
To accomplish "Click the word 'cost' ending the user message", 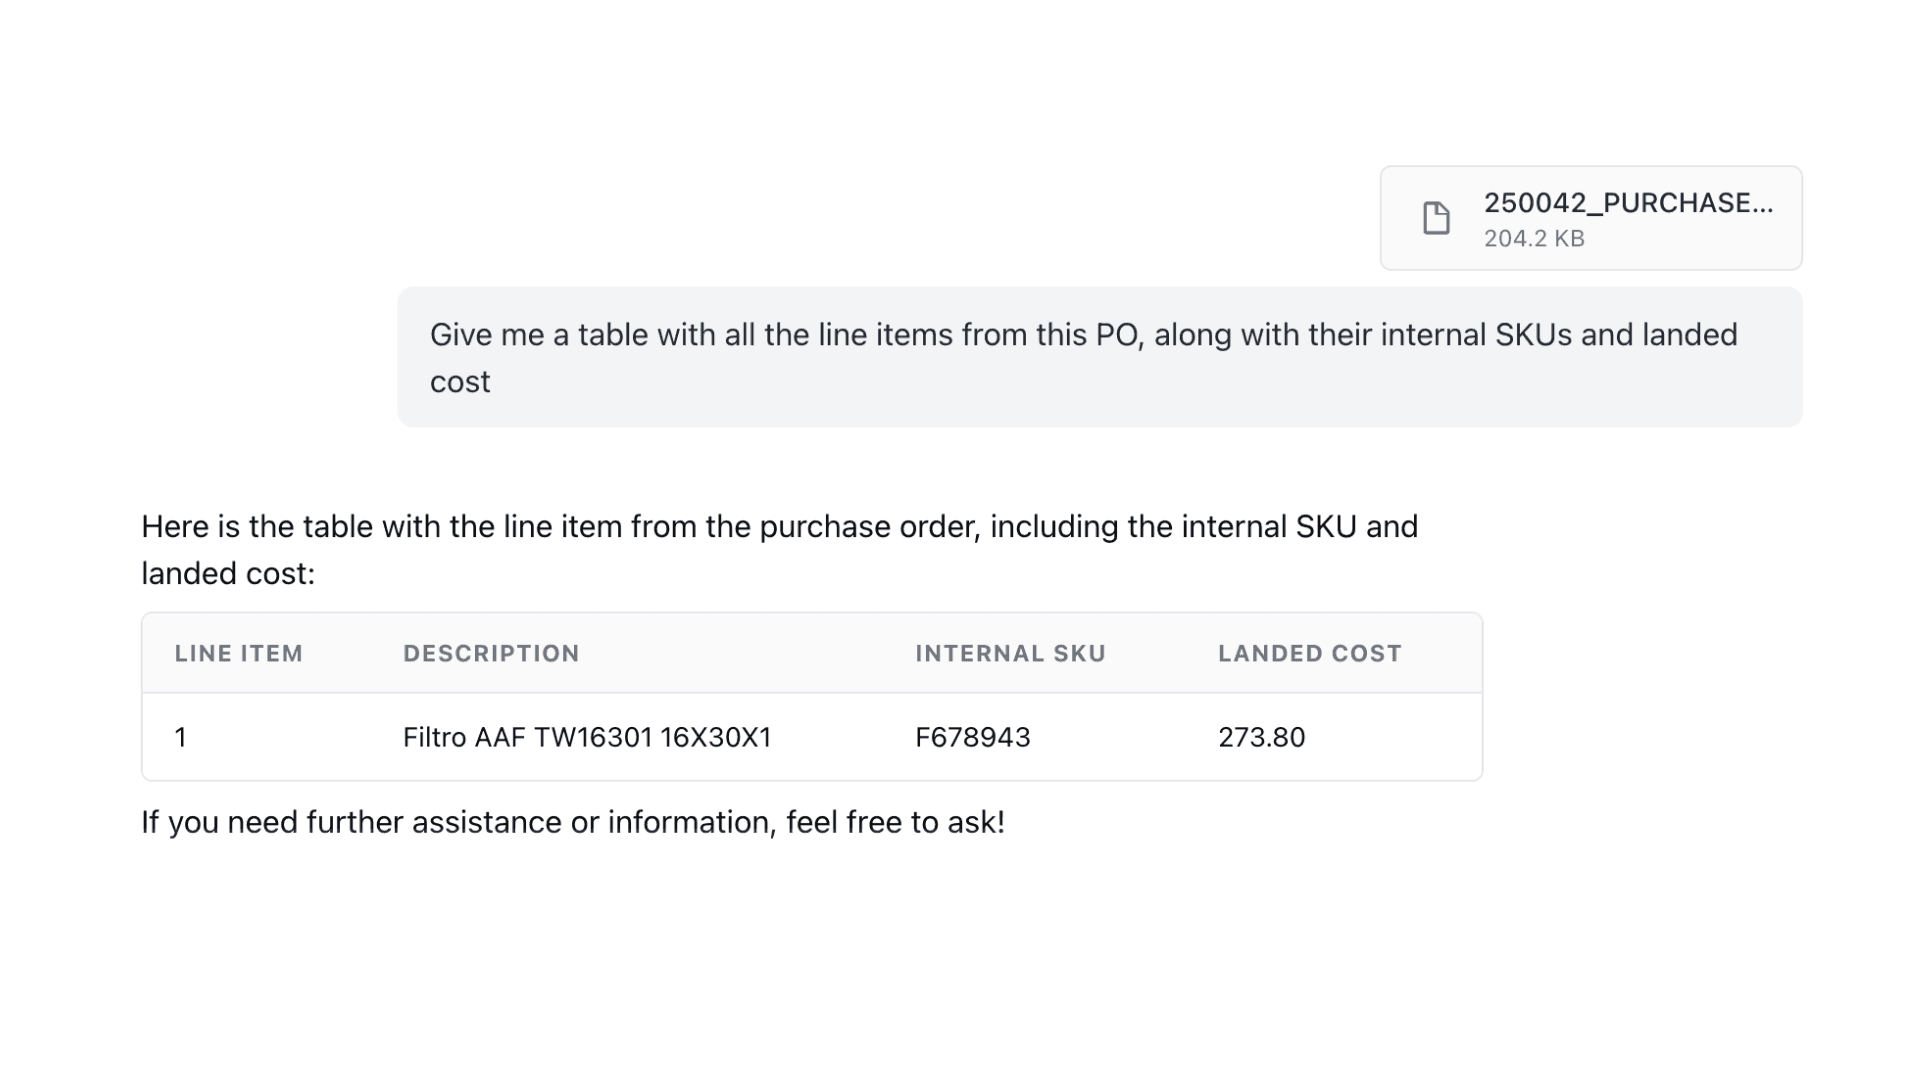I will point(460,382).
